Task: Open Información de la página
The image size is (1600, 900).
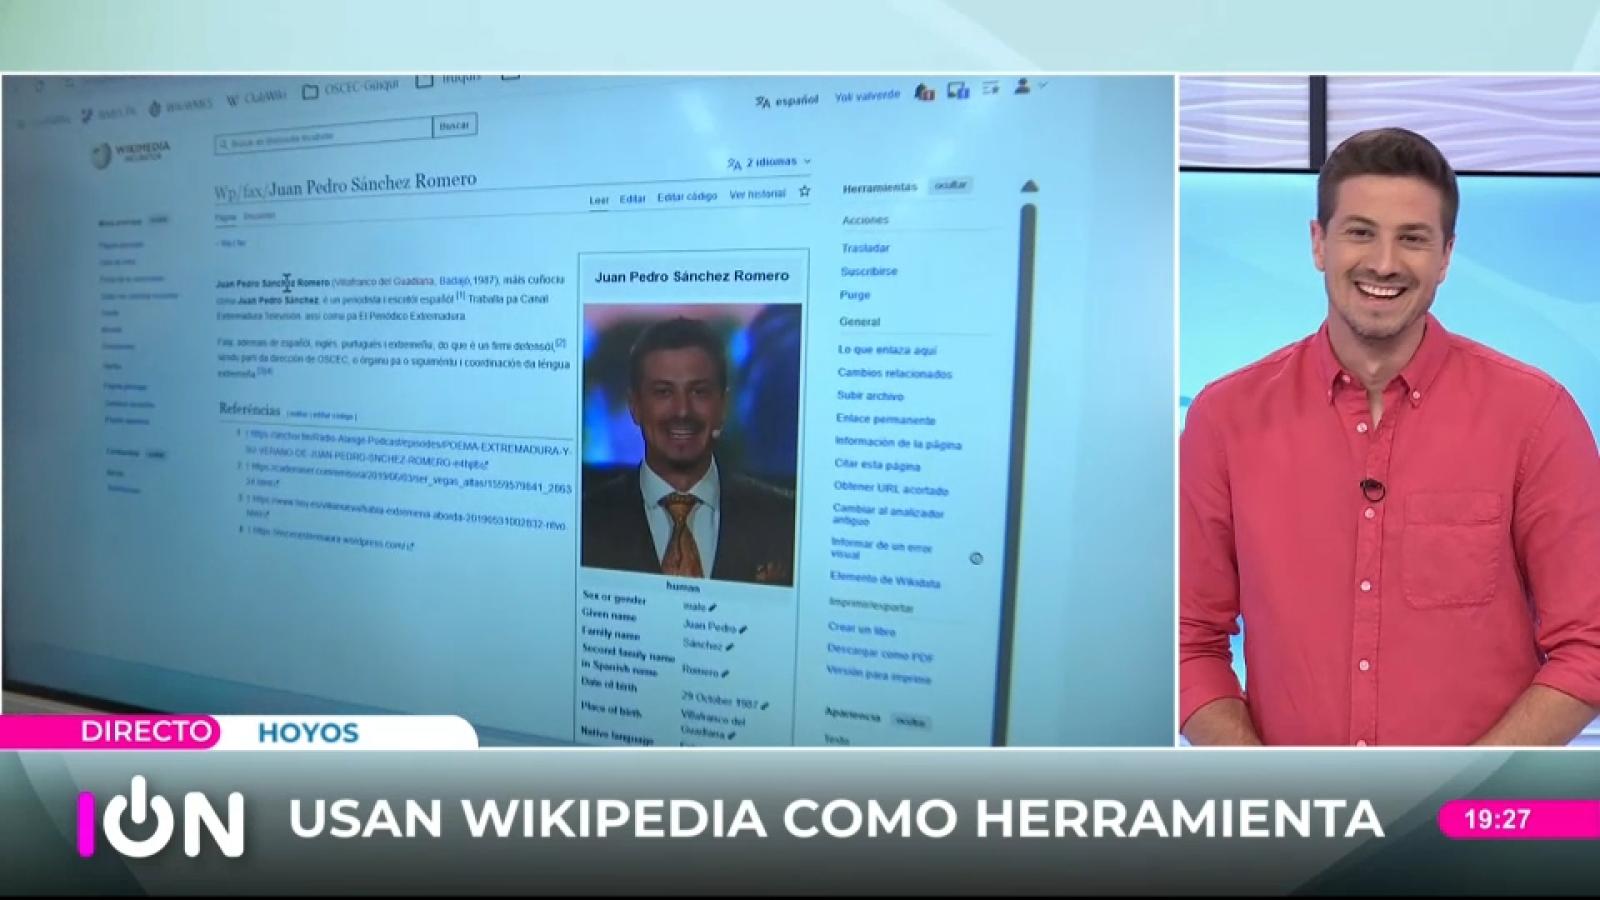Action: click(x=898, y=443)
